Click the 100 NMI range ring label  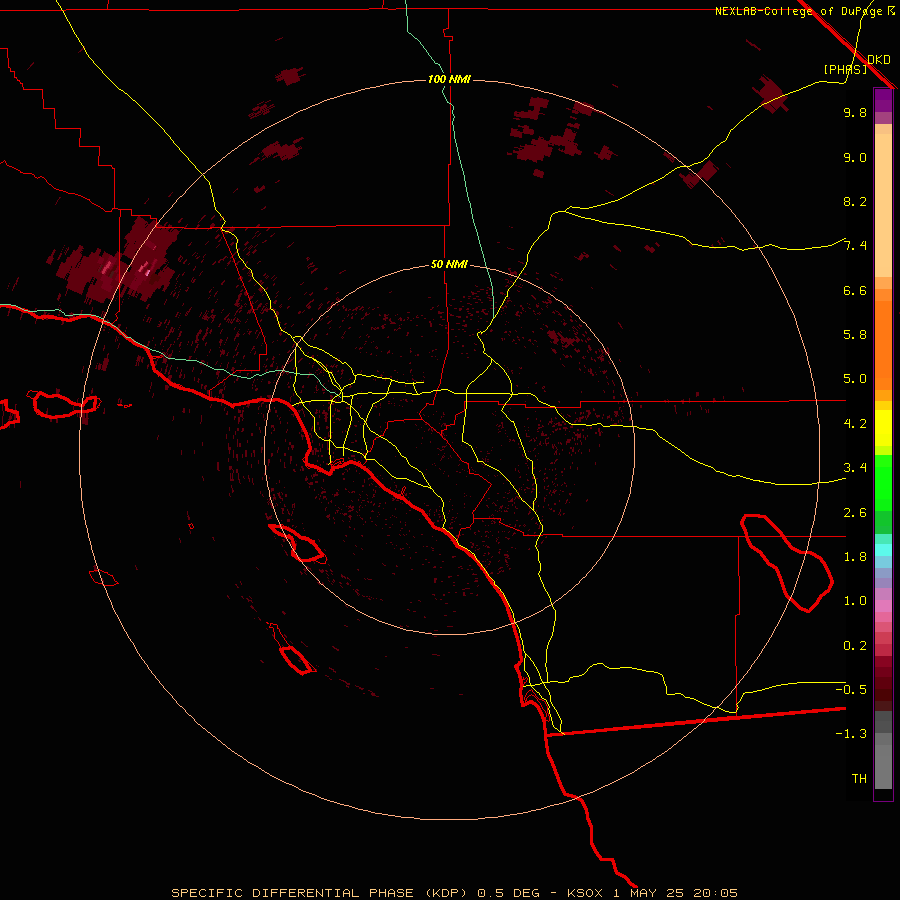click(449, 79)
